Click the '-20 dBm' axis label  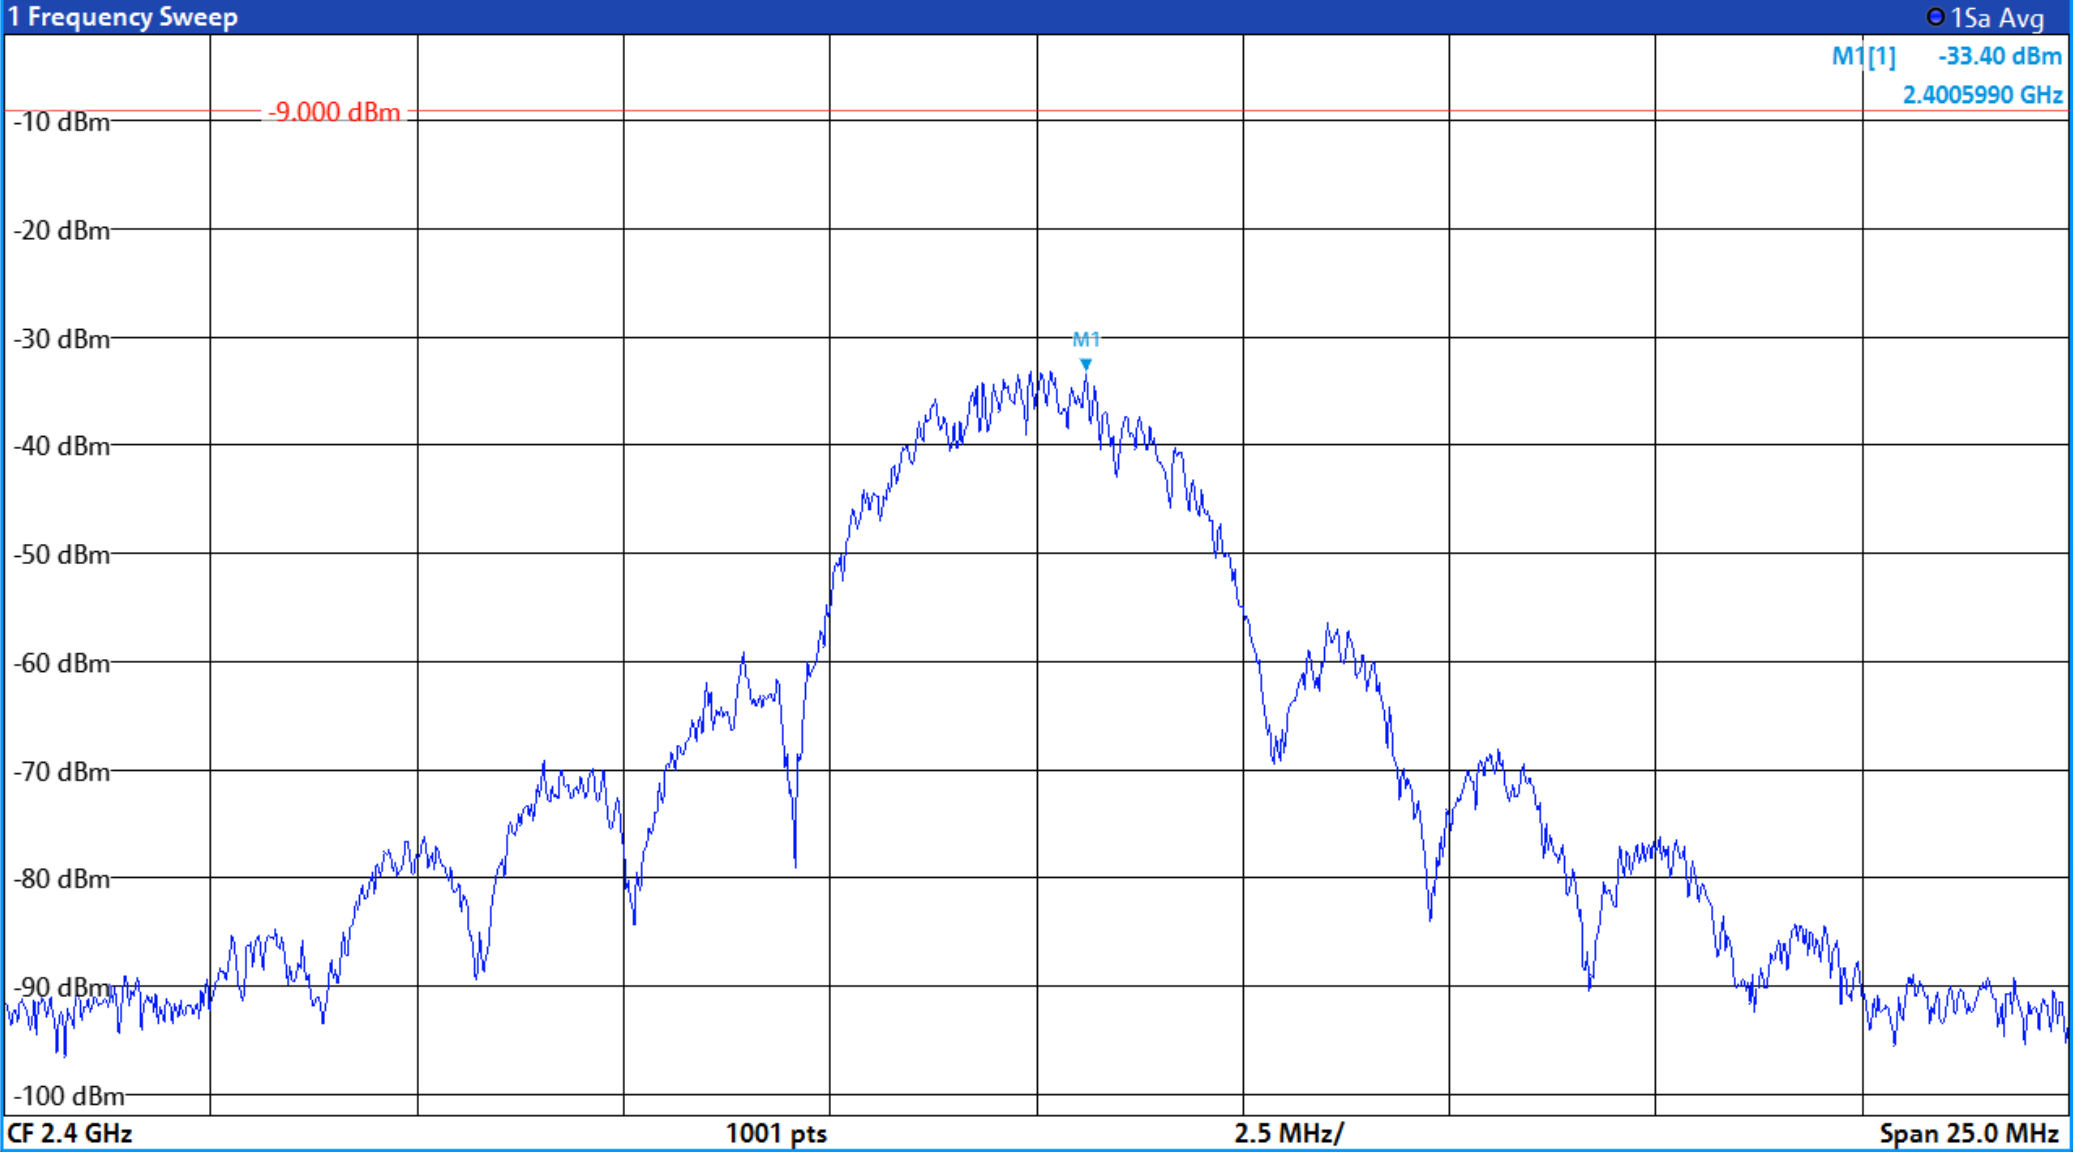pos(62,231)
